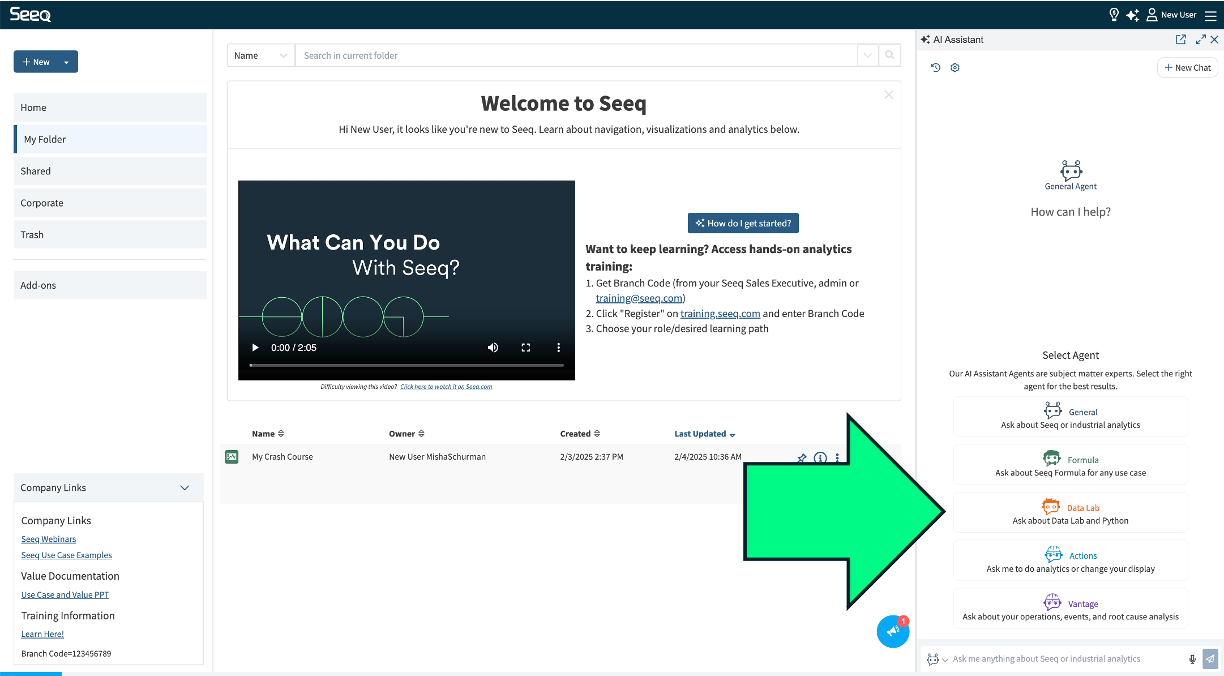Open AI Assistant settings gear

(x=955, y=67)
